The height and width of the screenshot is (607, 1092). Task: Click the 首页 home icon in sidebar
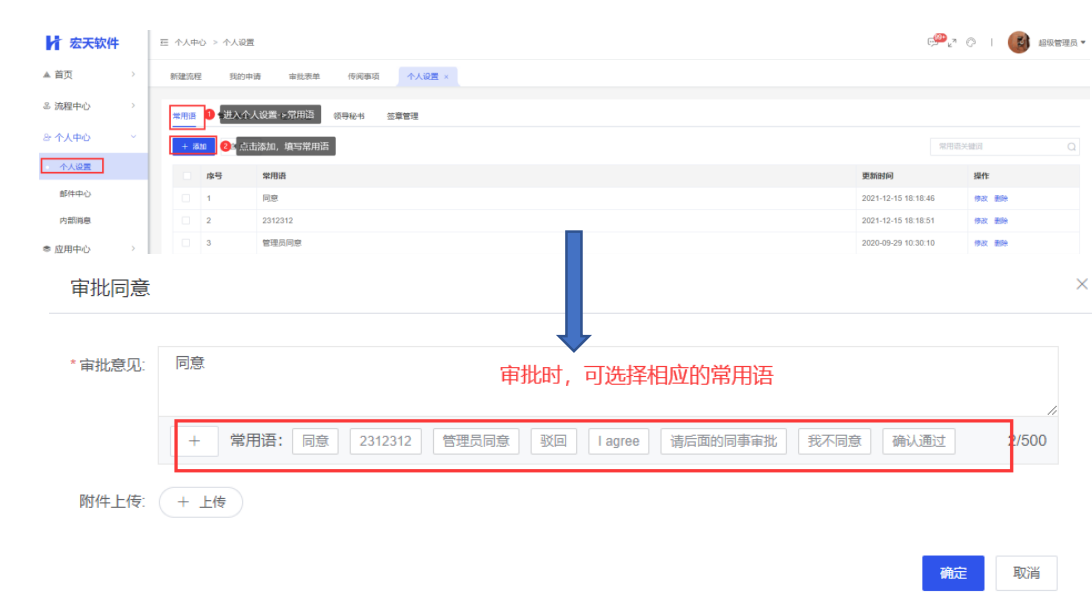47,74
